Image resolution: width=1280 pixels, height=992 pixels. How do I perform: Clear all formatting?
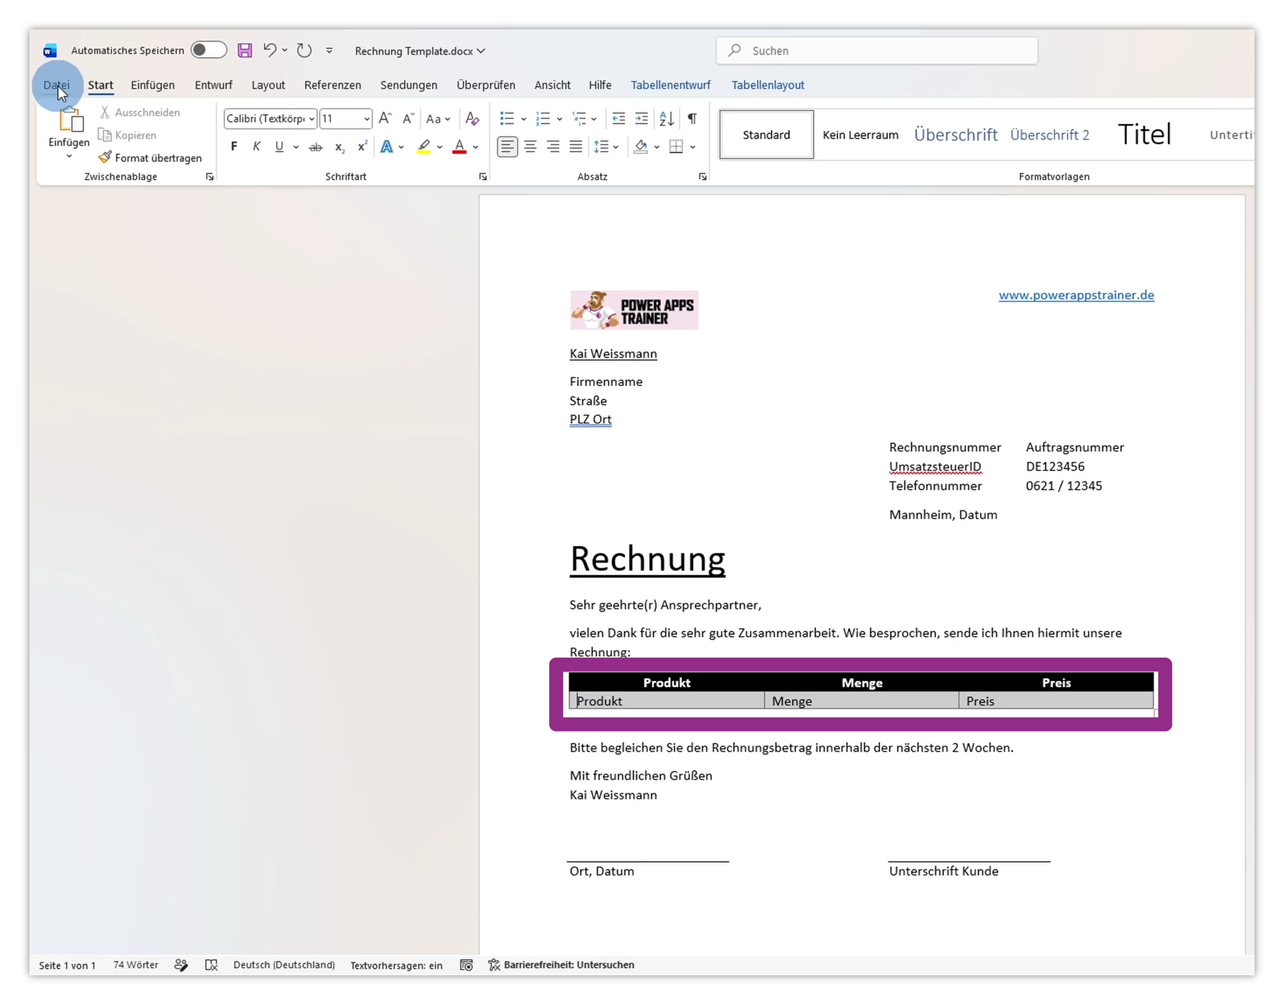[472, 119]
